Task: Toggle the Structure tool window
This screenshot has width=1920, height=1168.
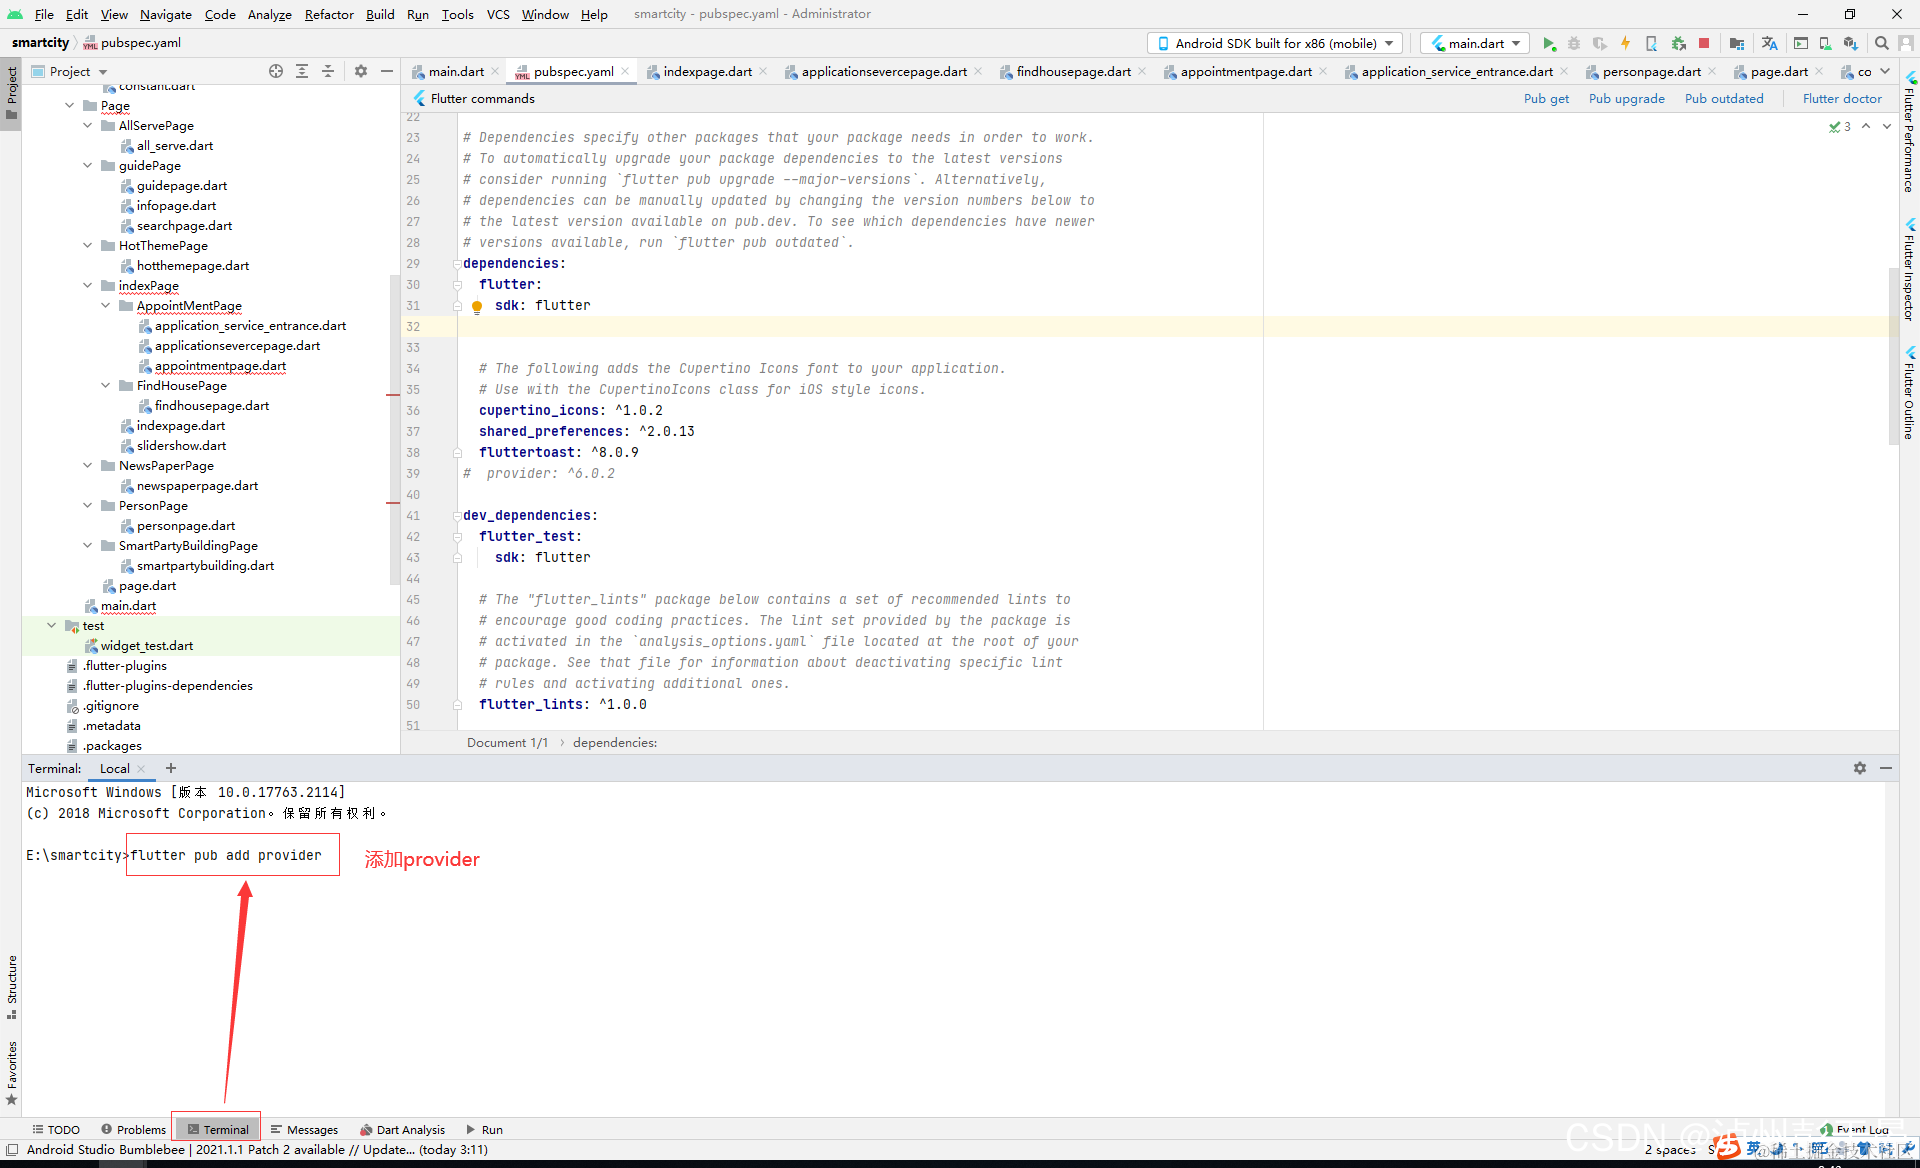Action: point(12,985)
